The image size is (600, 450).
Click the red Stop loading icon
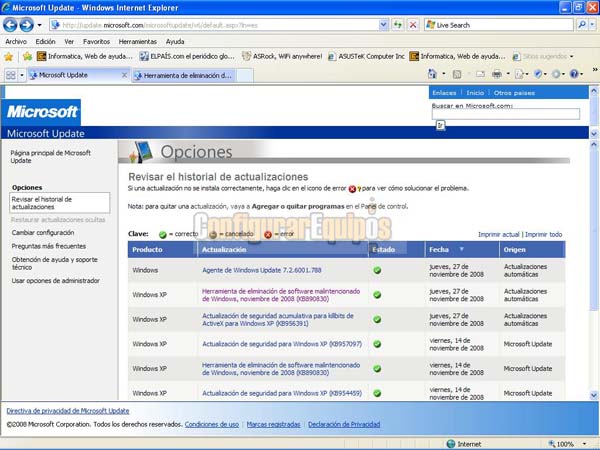pos(413,25)
